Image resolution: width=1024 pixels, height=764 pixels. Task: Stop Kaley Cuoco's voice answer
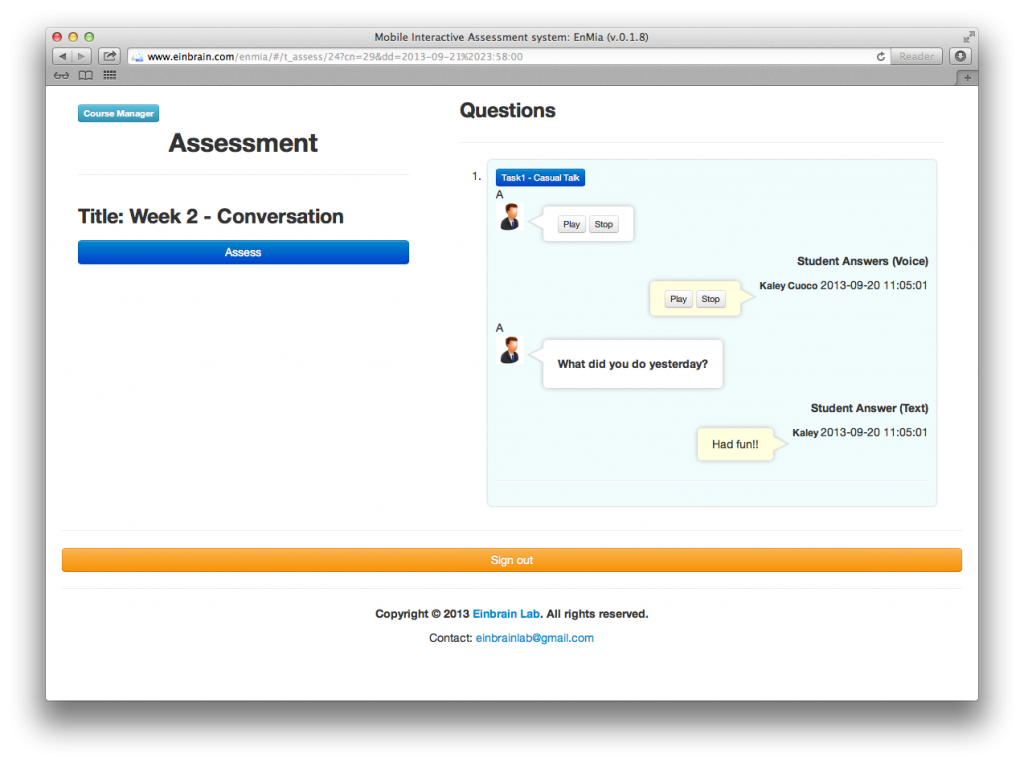(x=711, y=299)
